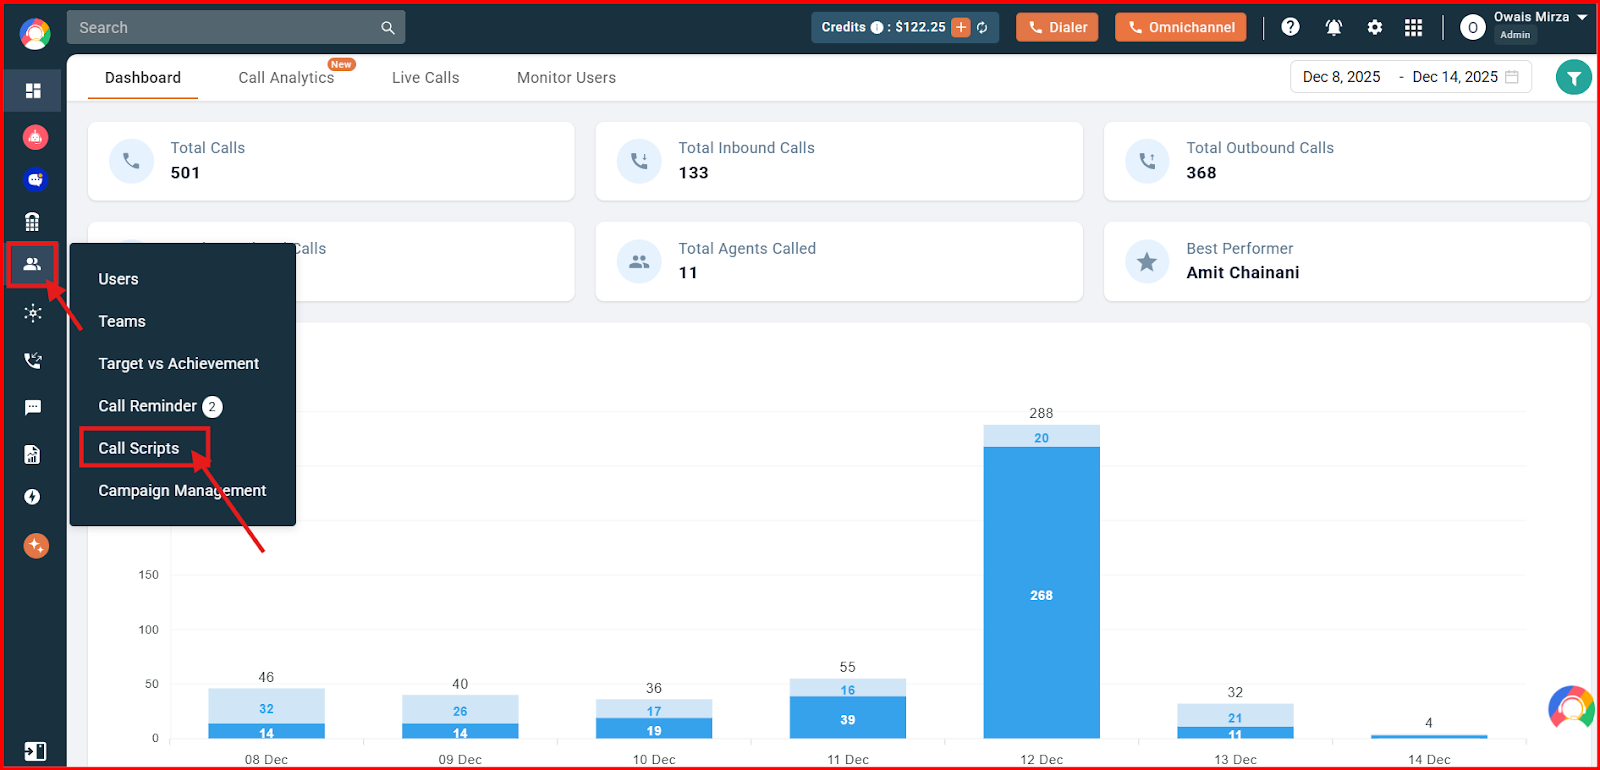Refresh the credits balance
1600x770 pixels.
pyautogui.click(x=982, y=27)
